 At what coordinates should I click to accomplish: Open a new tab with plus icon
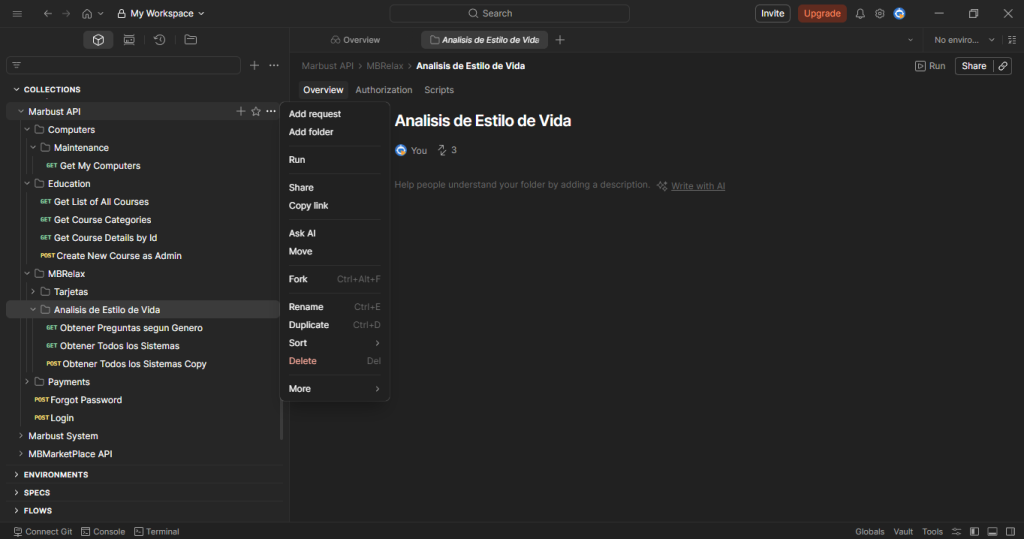[560, 40]
